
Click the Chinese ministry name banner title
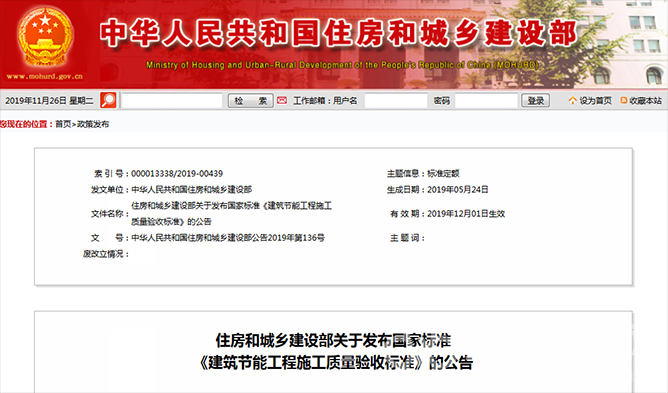[339, 33]
